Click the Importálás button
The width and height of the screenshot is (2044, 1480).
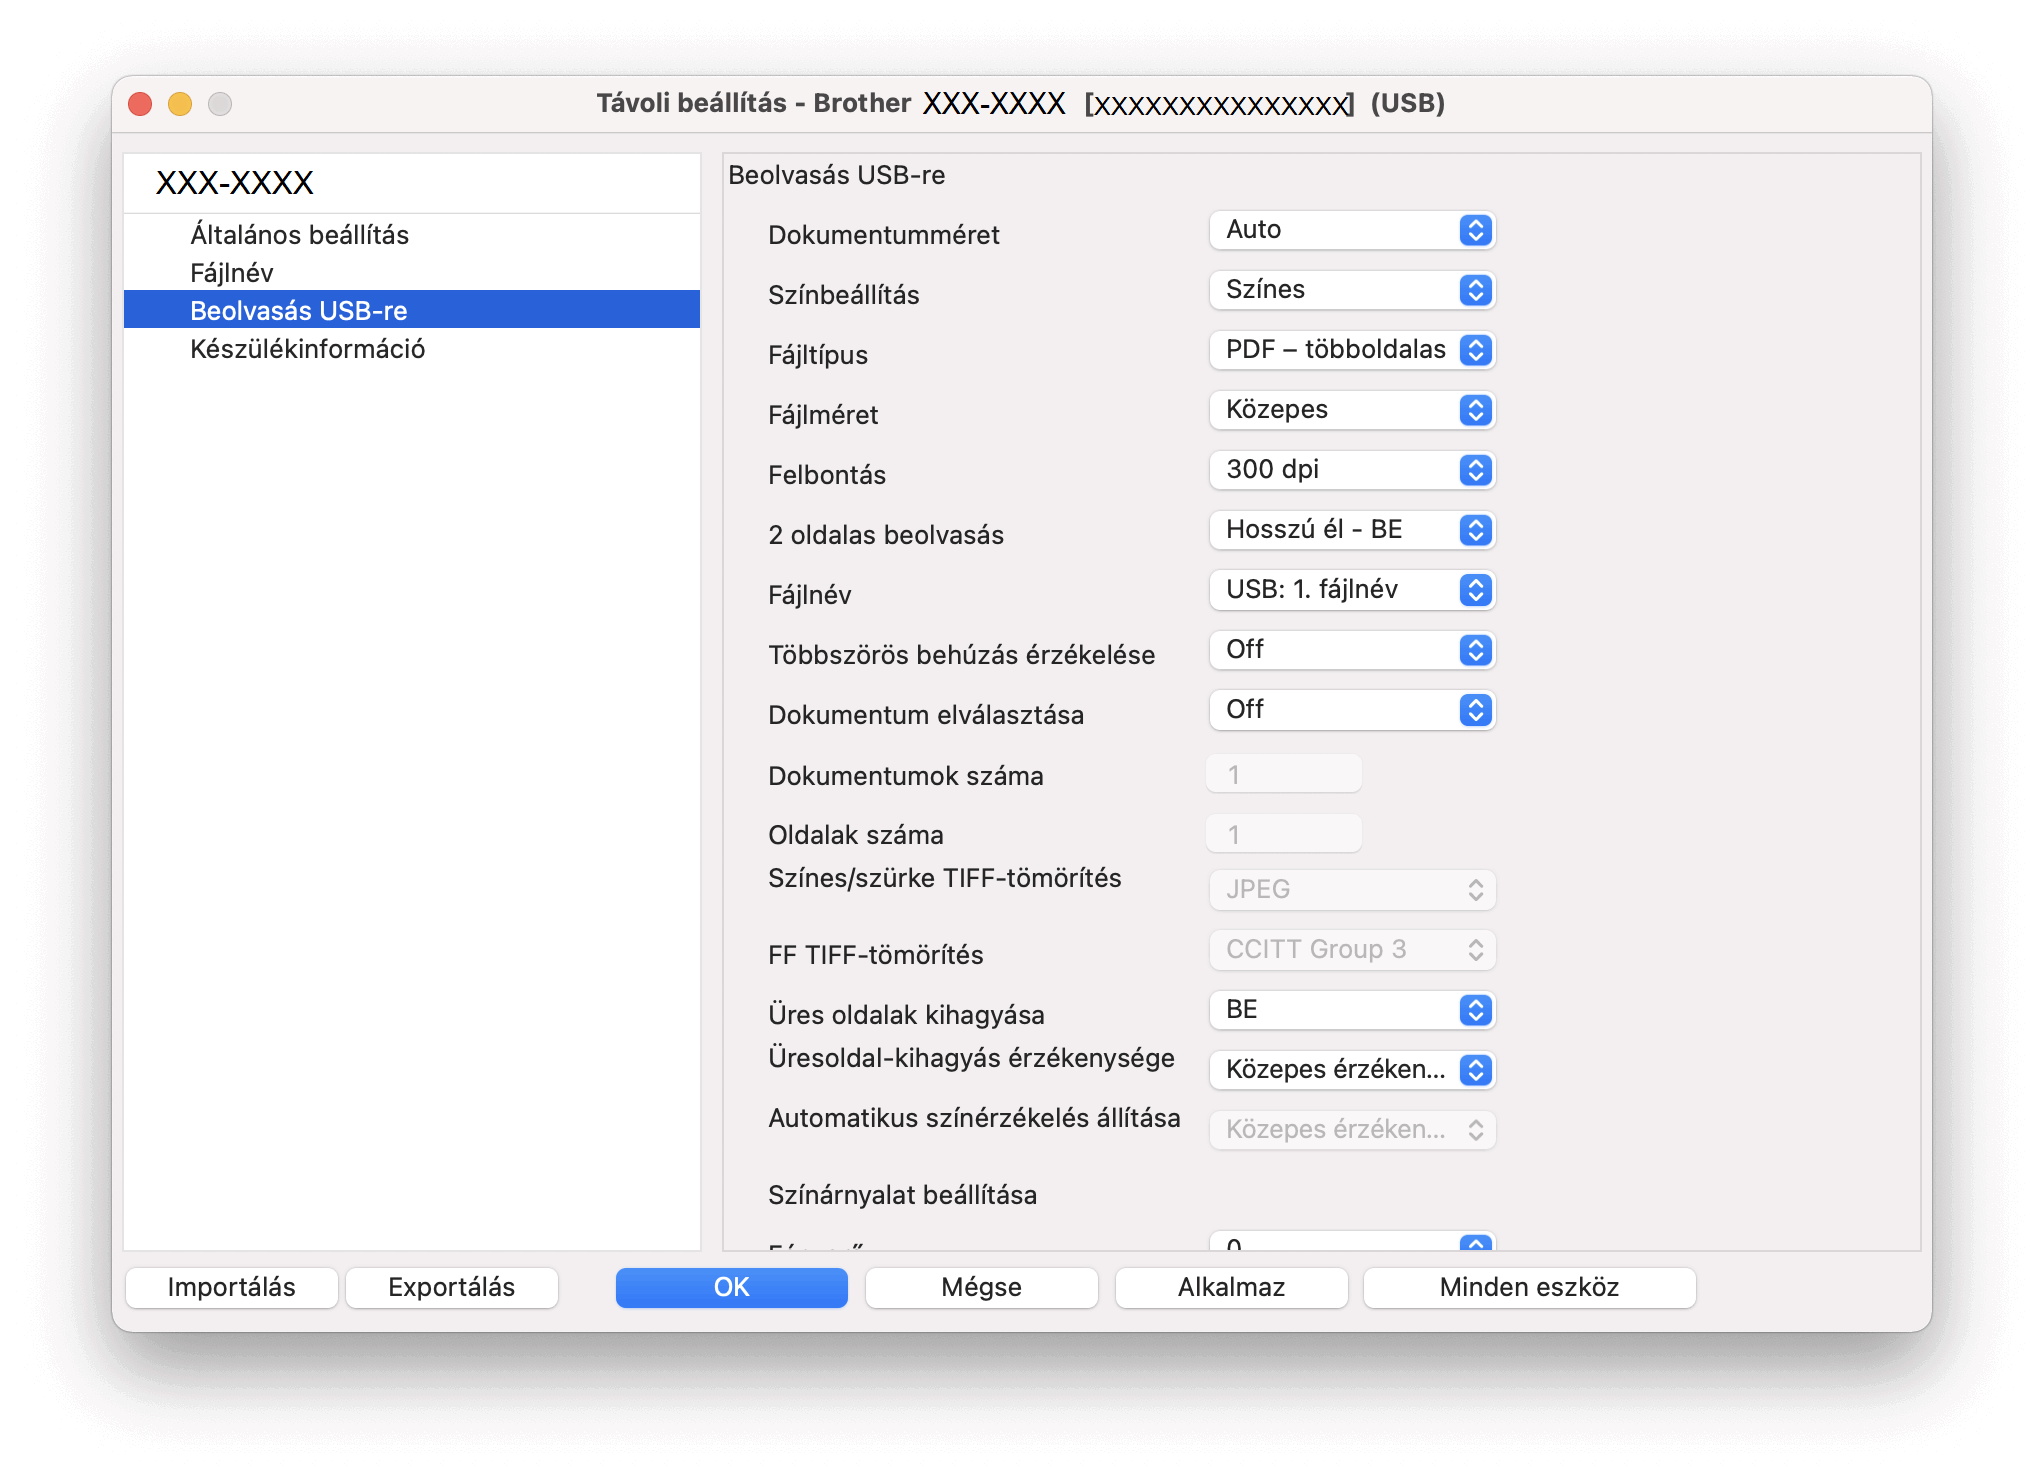[231, 1287]
